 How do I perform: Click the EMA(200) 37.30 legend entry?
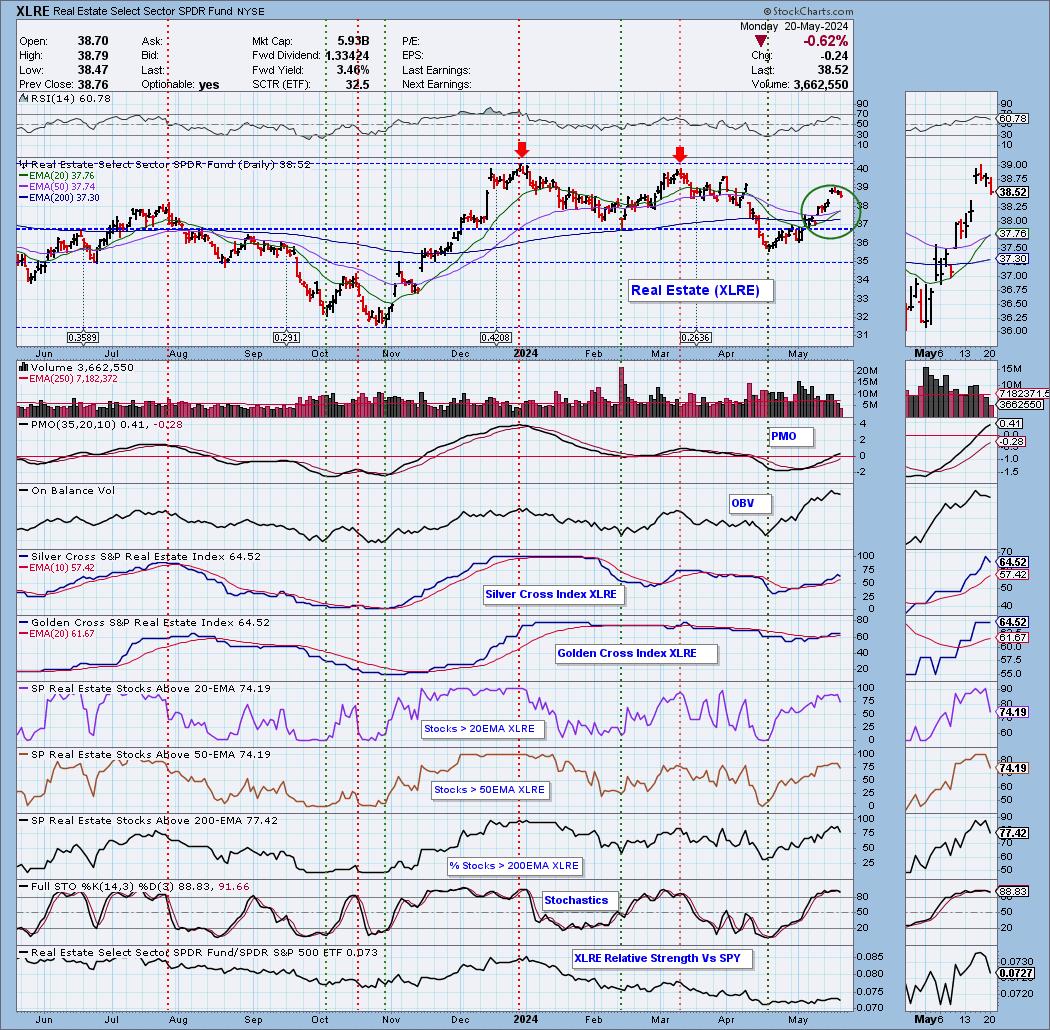pos(60,198)
